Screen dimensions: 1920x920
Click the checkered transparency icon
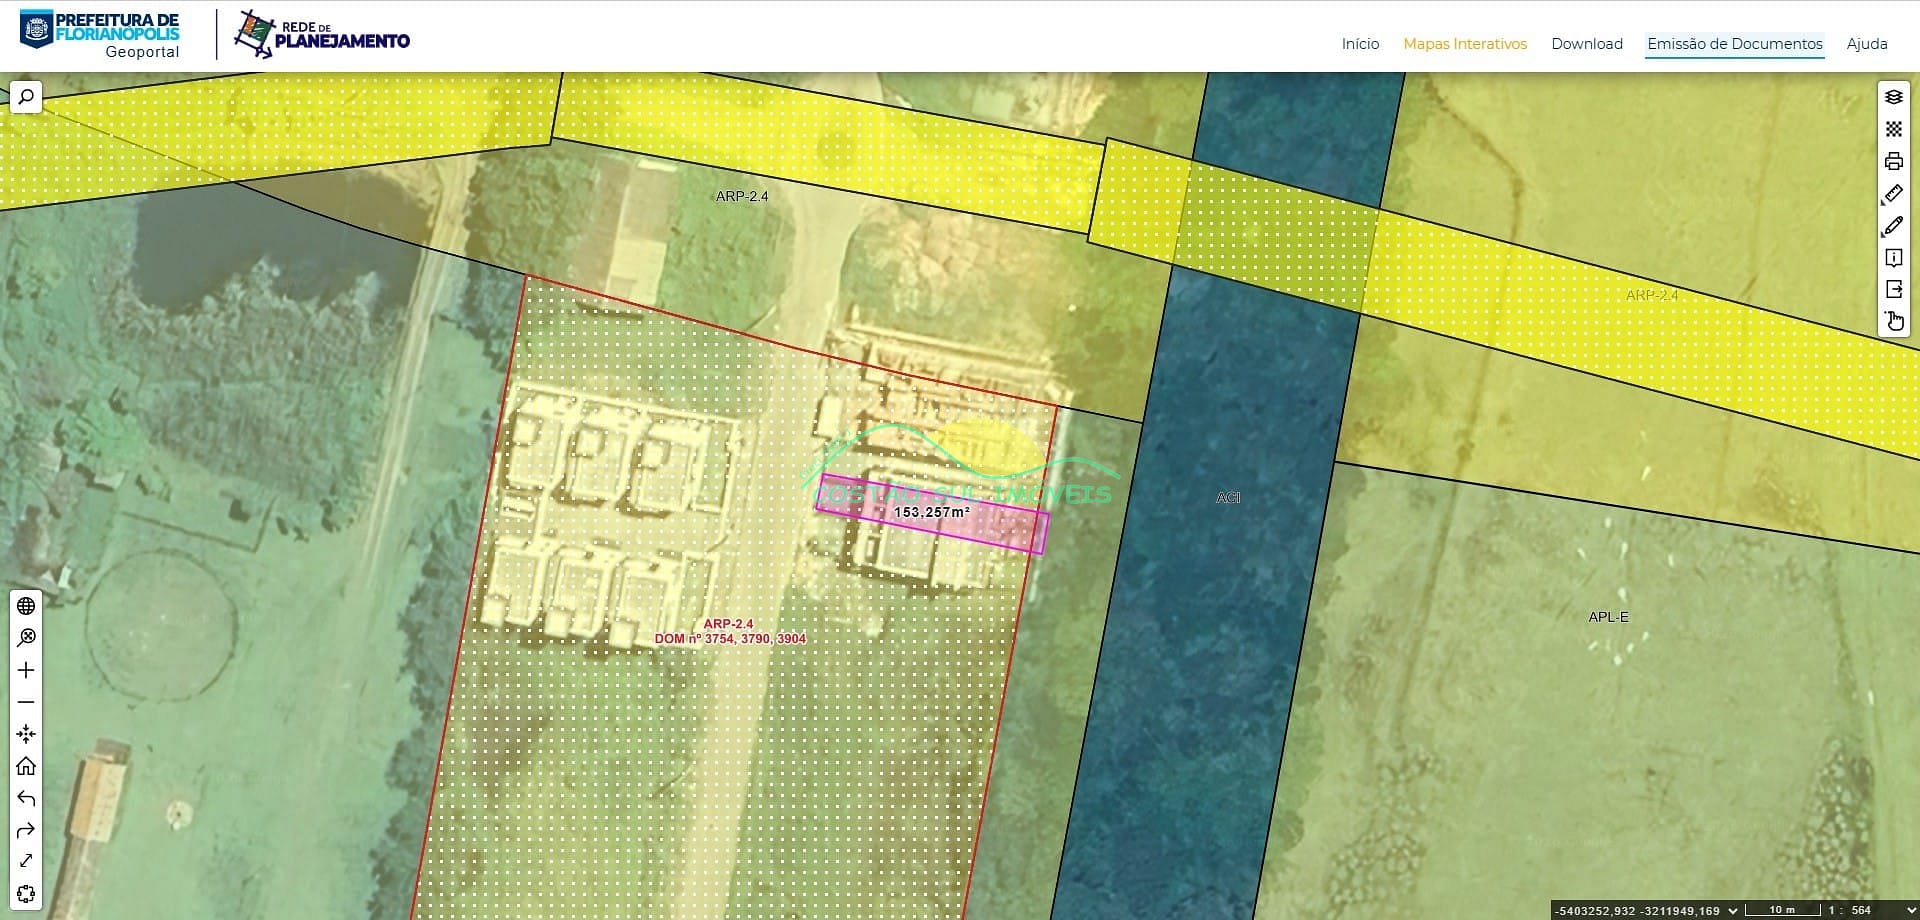point(1893,129)
